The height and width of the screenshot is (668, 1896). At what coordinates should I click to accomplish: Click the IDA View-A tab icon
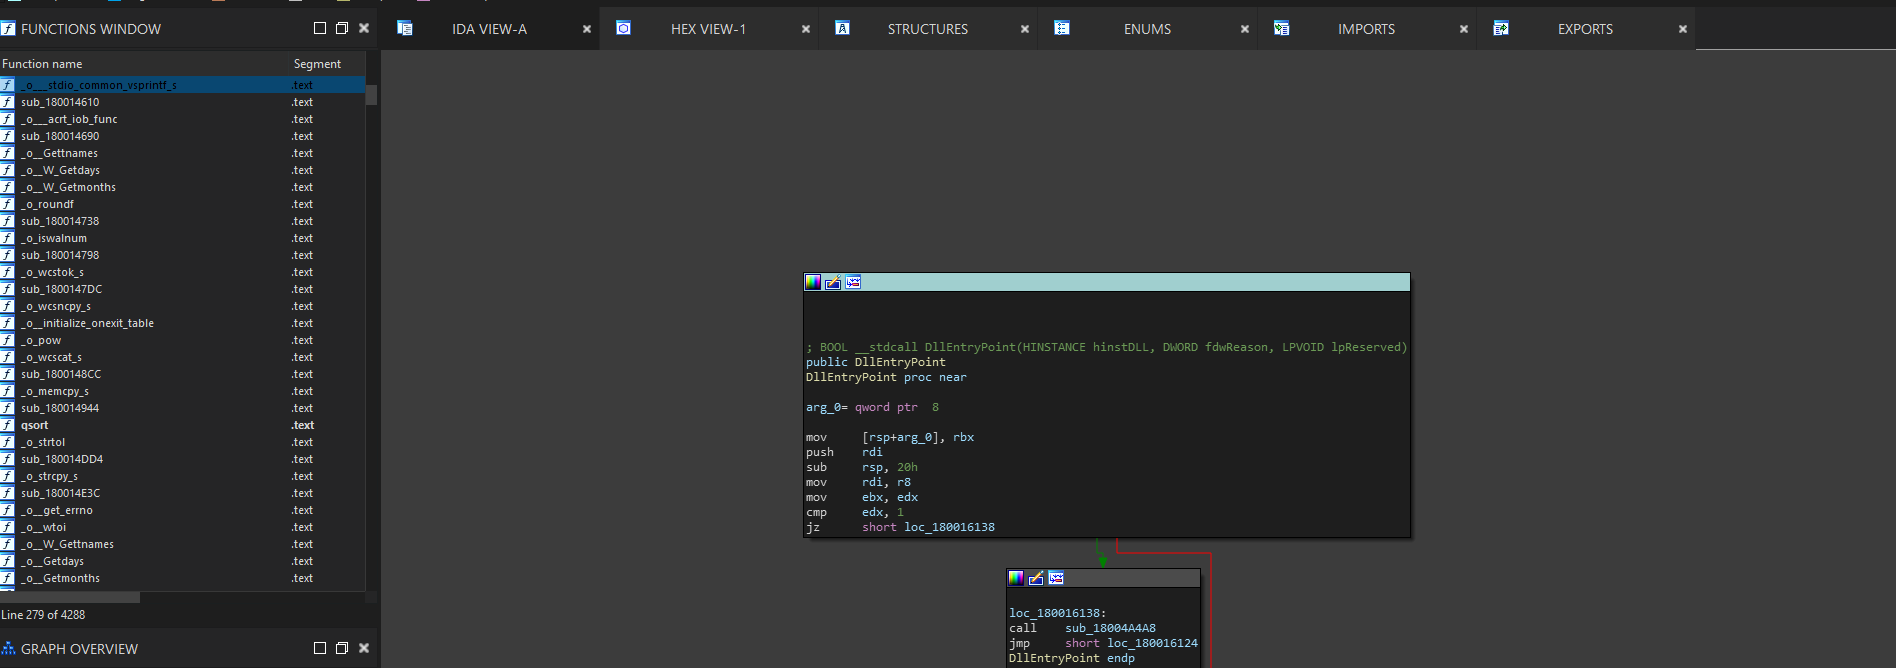click(x=405, y=28)
